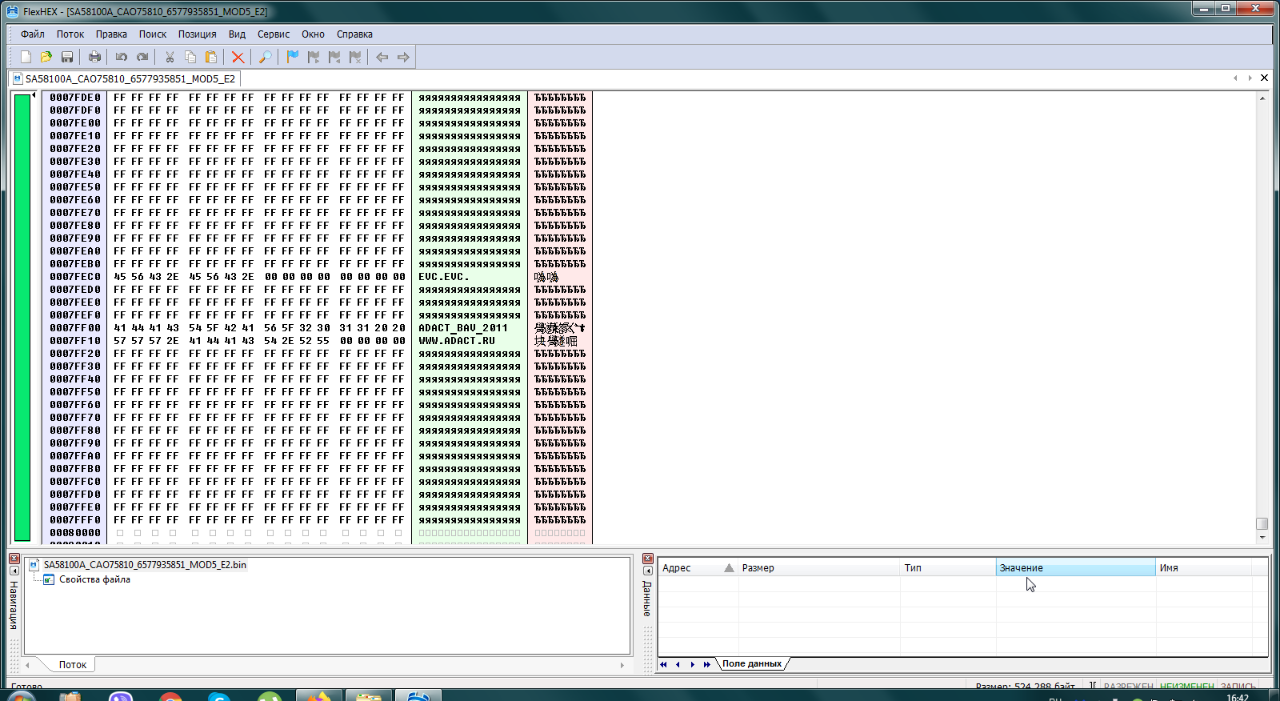
Task: Click the Open file folder icon
Action: click(46, 57)
